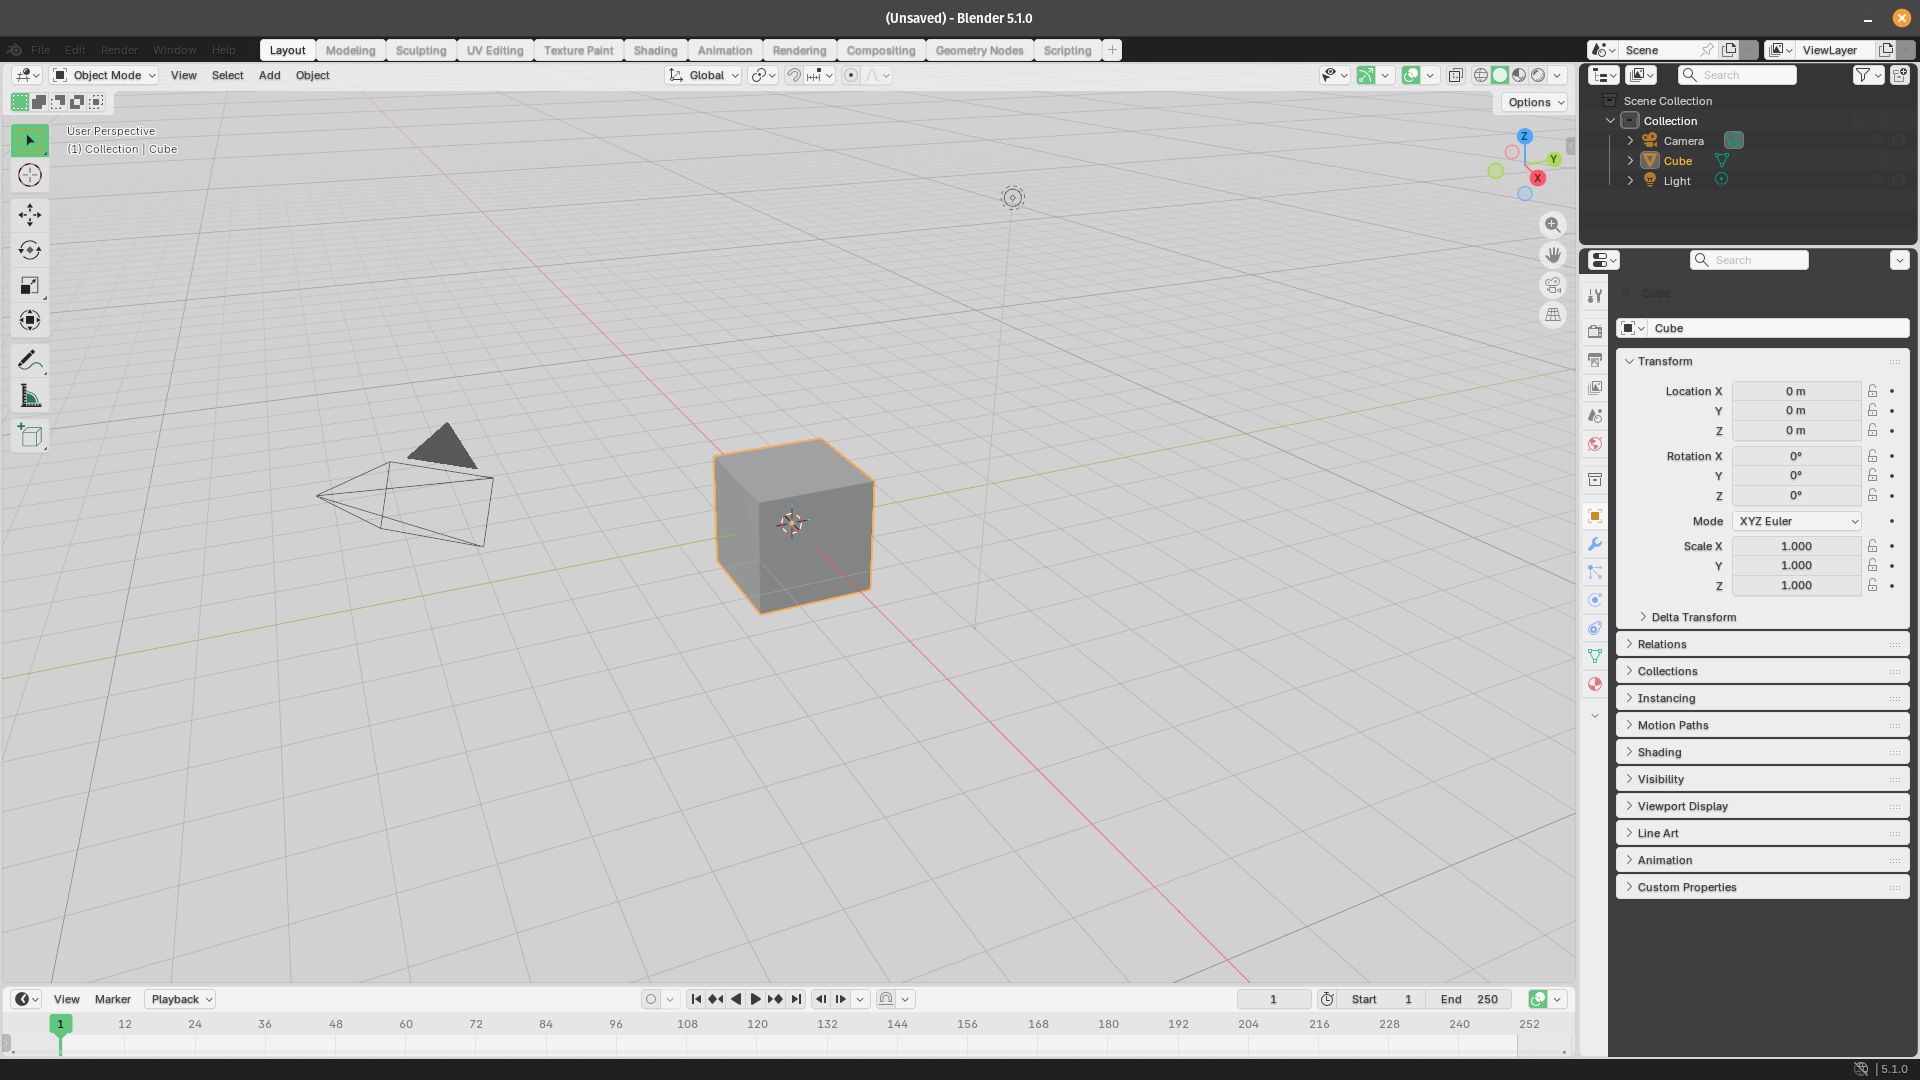Select the Scale tool

coord(30,286)
